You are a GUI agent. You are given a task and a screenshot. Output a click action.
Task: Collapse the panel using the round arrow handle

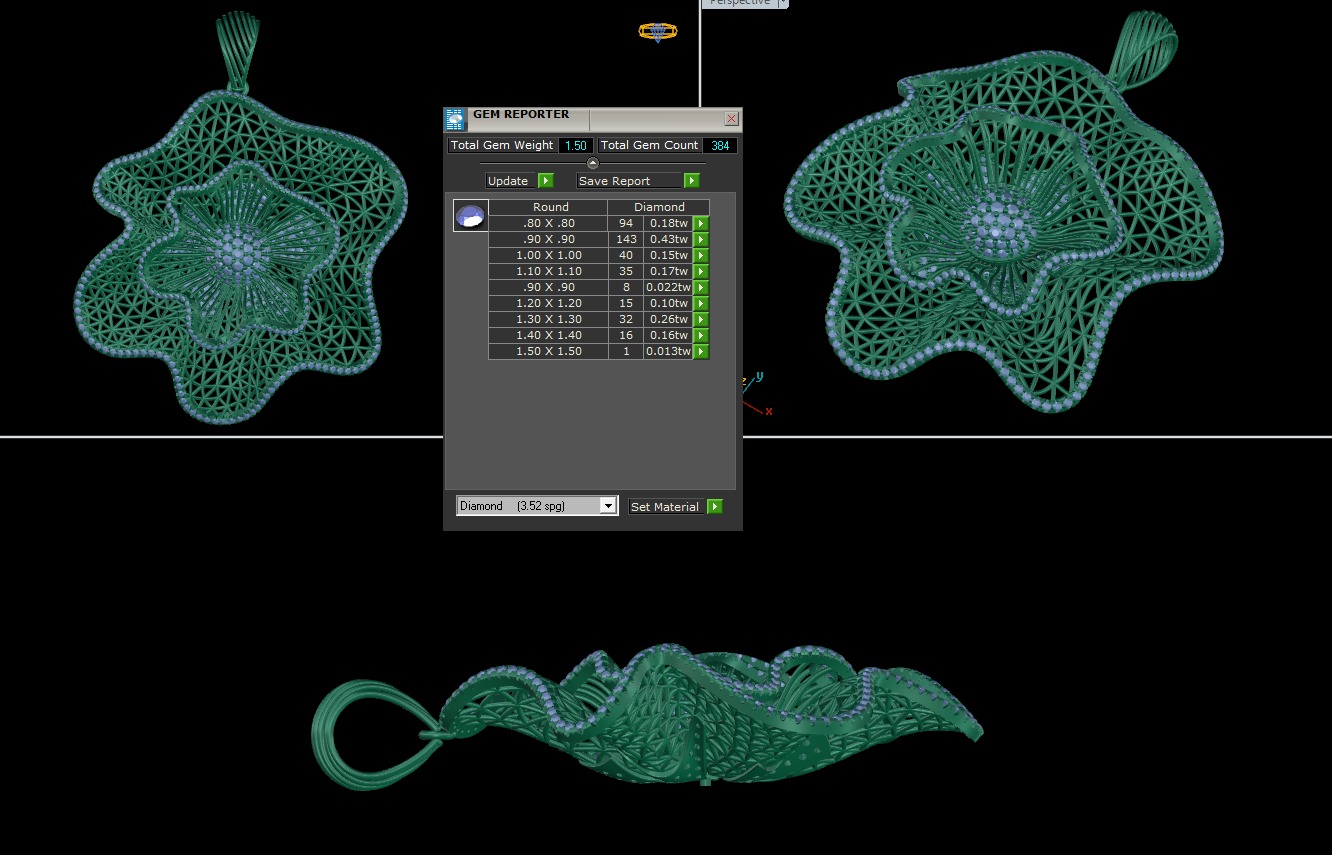[592, 163]
